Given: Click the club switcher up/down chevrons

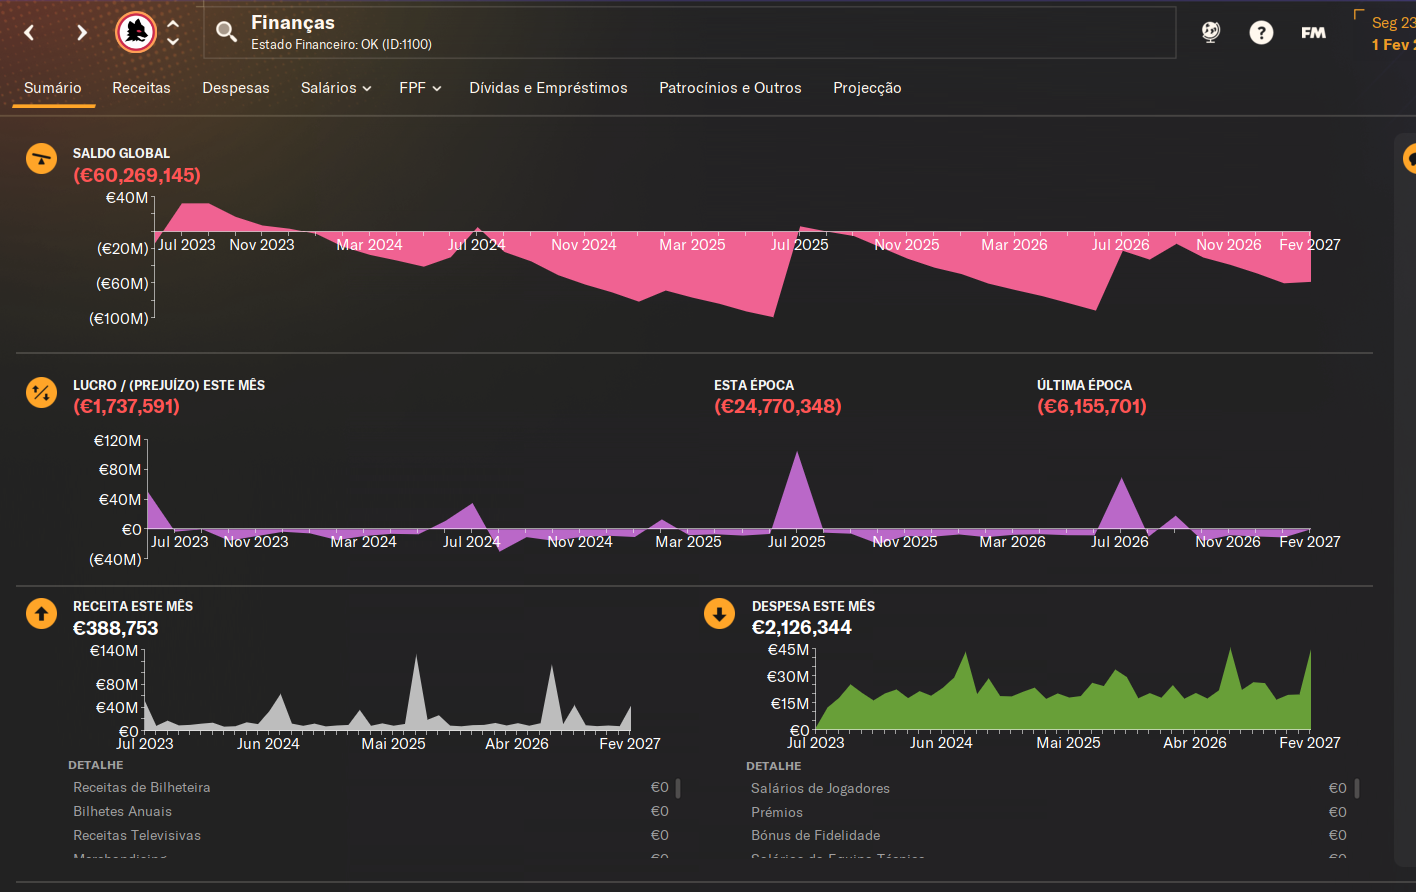Looking at the screenshot, I should pos(173,33).
